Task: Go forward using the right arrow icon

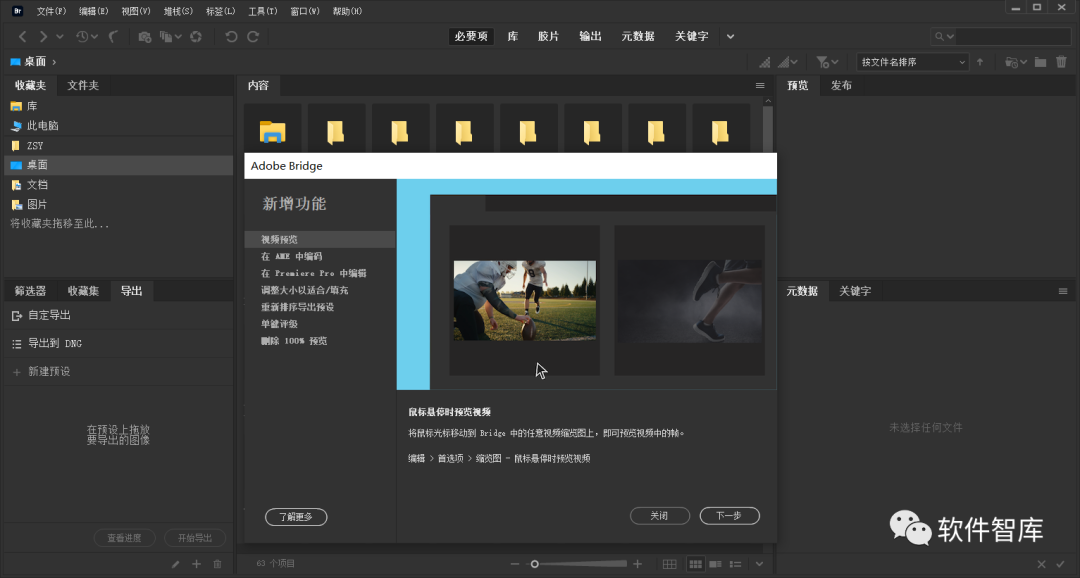Action: (43, 37)
